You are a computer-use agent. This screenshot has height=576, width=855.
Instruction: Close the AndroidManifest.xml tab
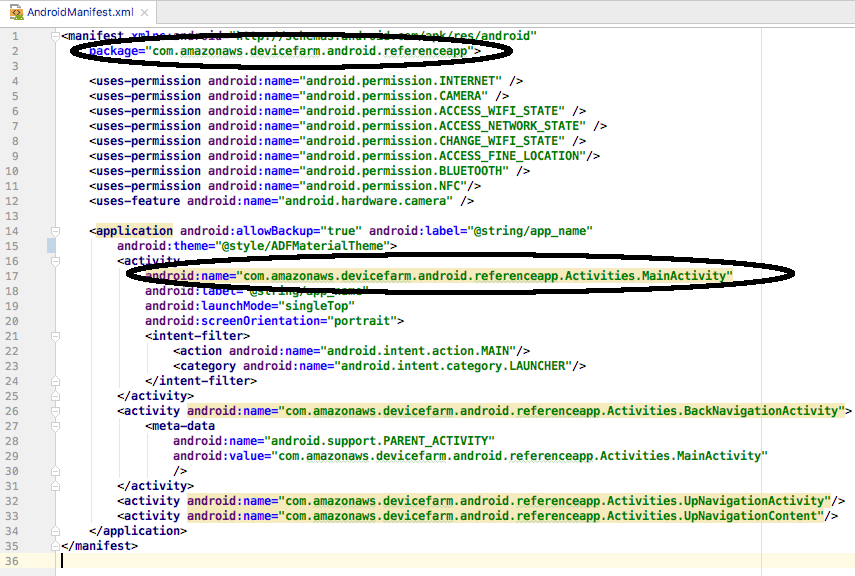point(144,12)
